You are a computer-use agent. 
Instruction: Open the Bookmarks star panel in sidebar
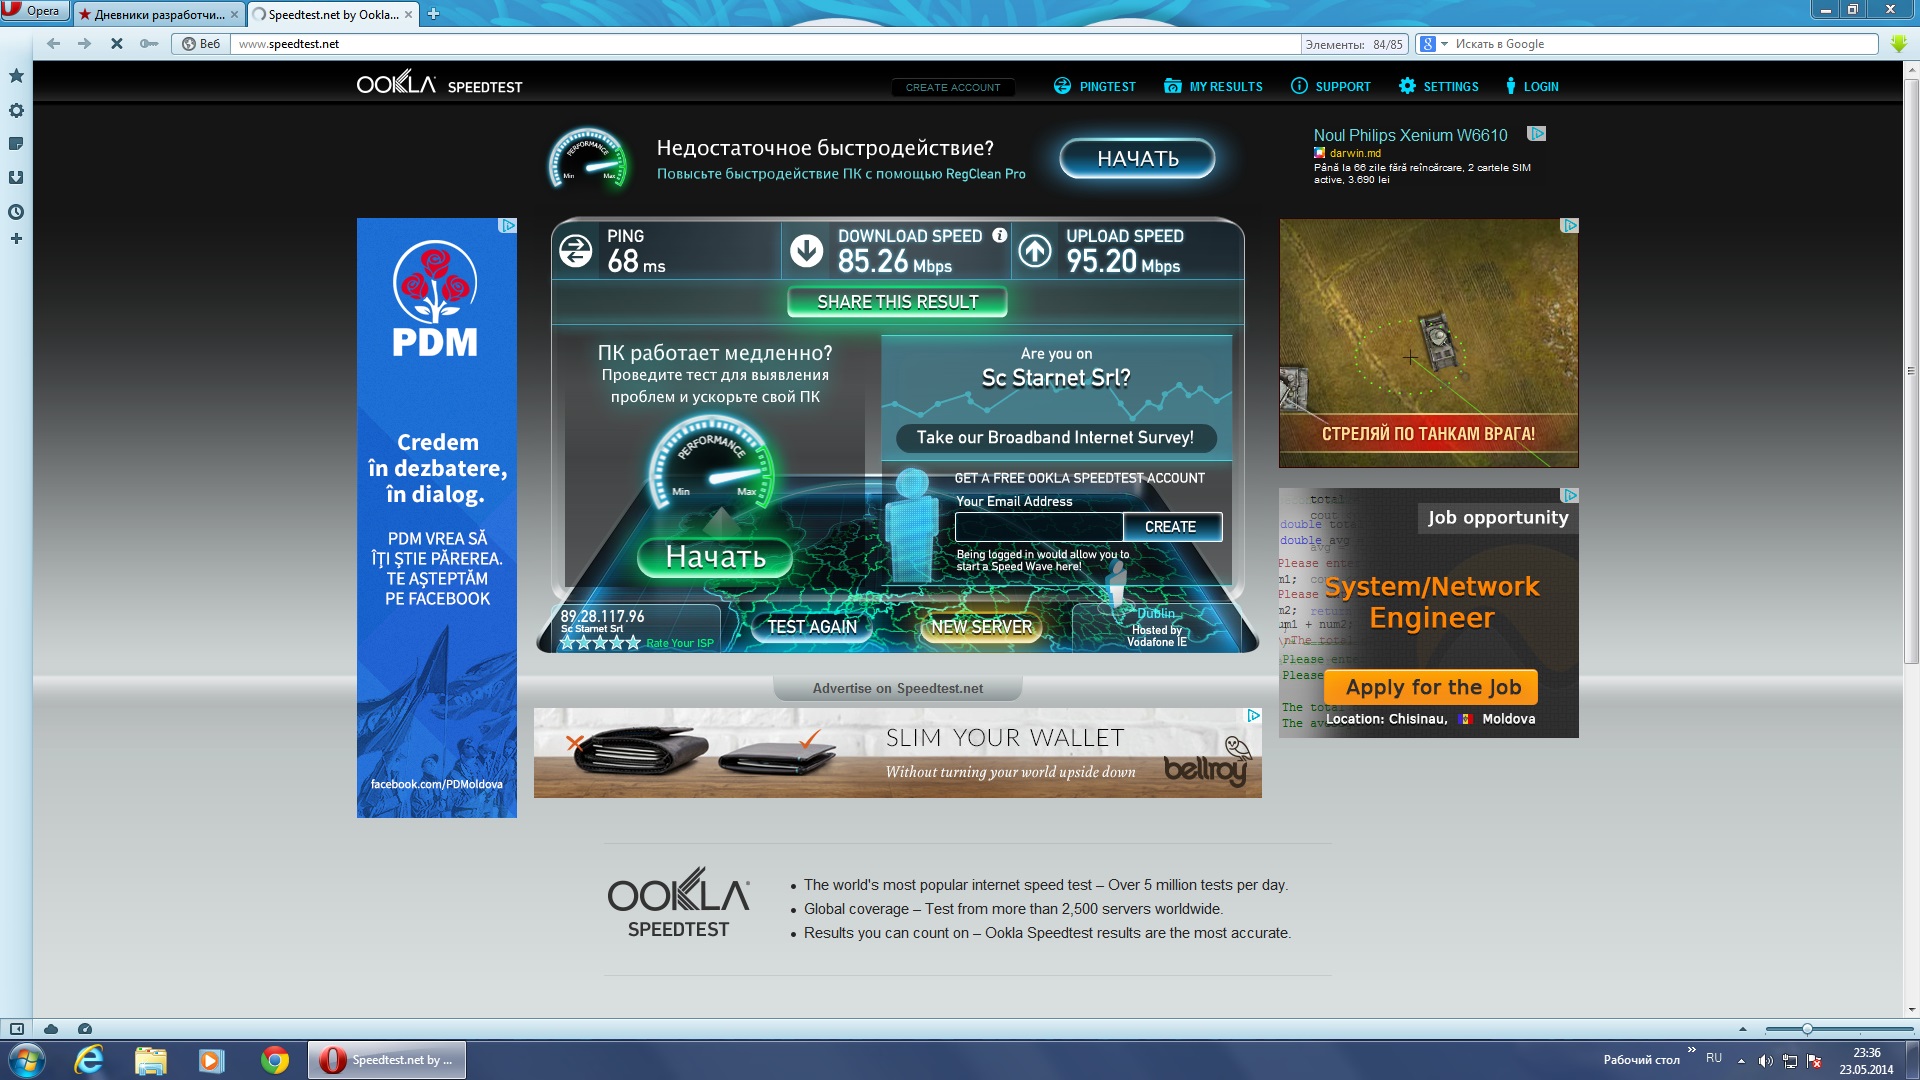click(x=16, y=76)
